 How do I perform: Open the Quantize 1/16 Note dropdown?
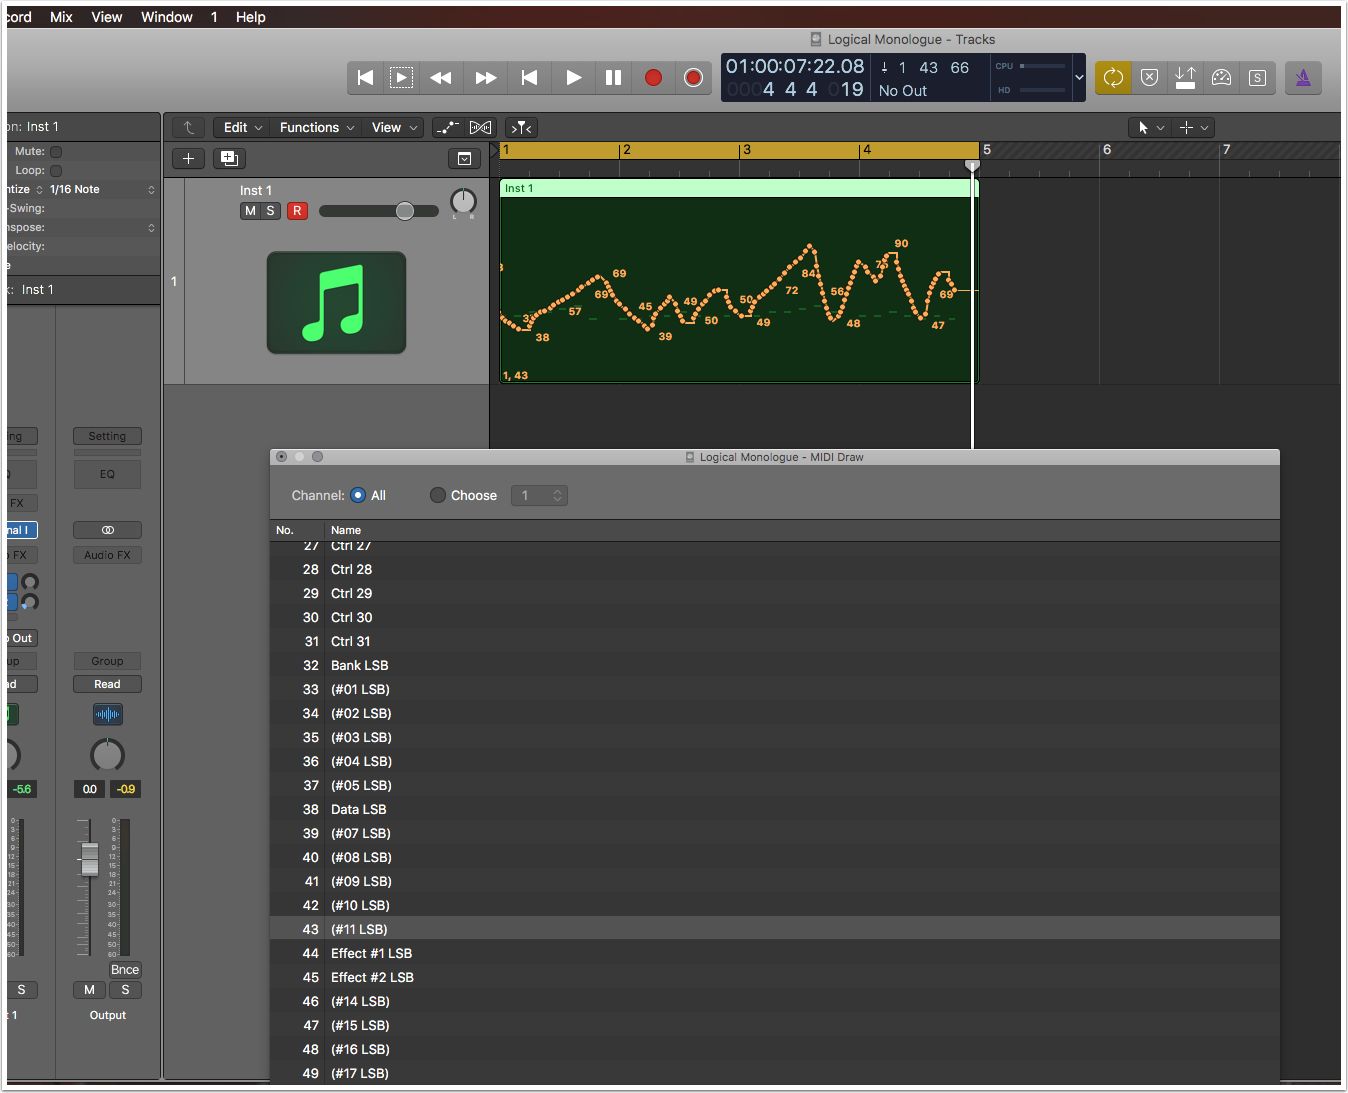103,190
